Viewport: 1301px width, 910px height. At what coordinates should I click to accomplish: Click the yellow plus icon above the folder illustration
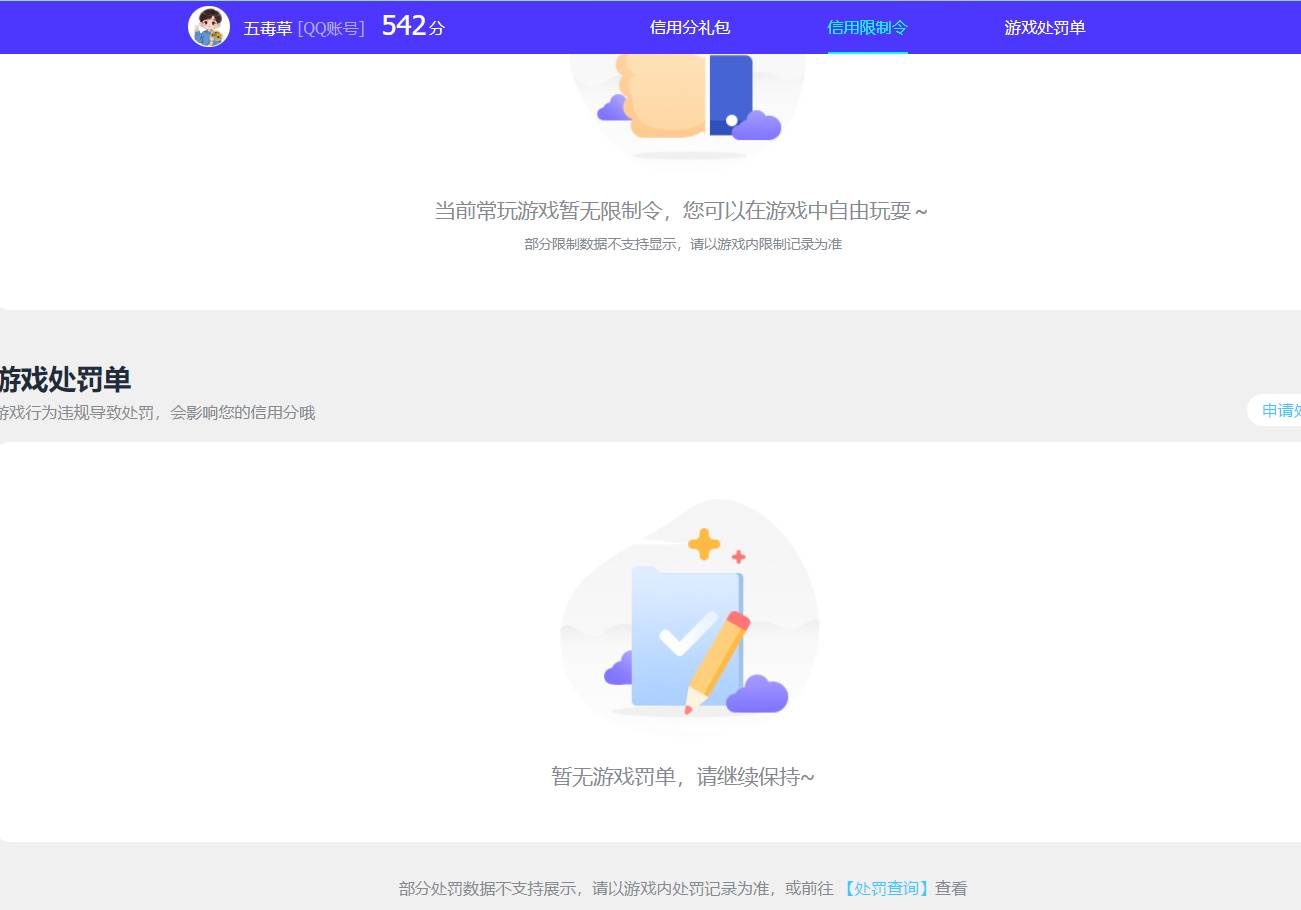point(703,545)
